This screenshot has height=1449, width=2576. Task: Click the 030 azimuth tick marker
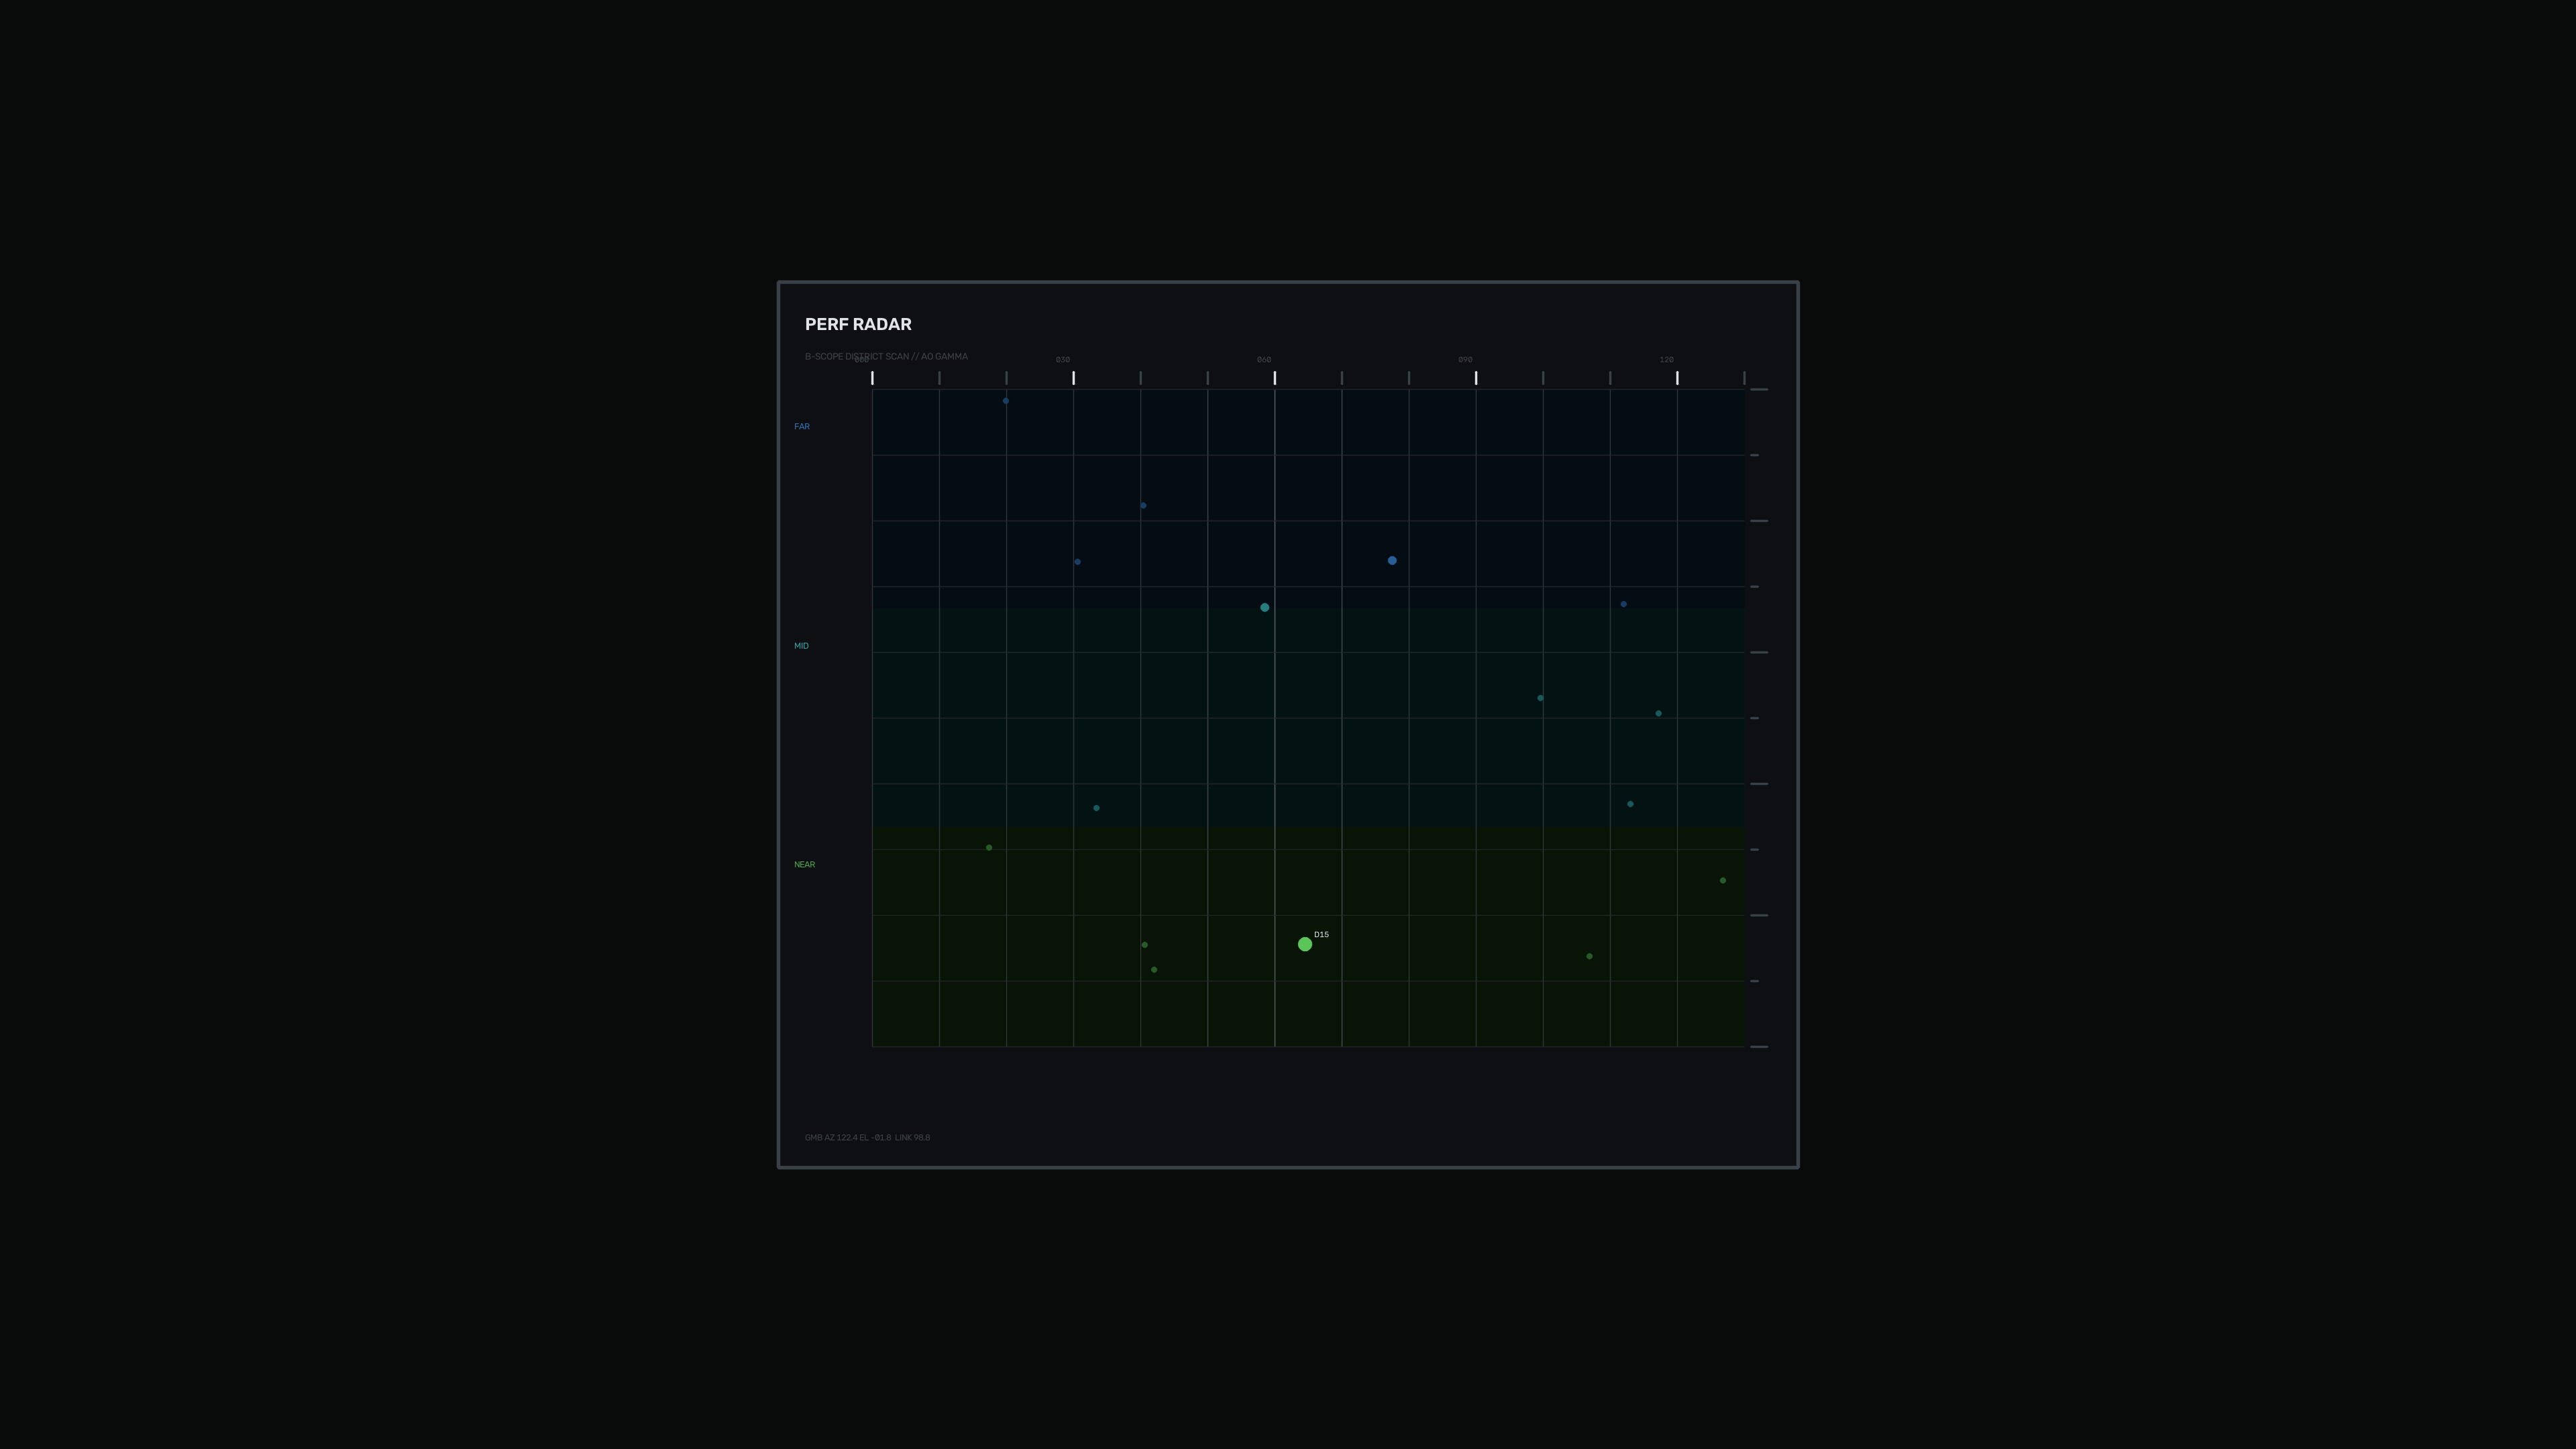click(x=1074, y=378)
